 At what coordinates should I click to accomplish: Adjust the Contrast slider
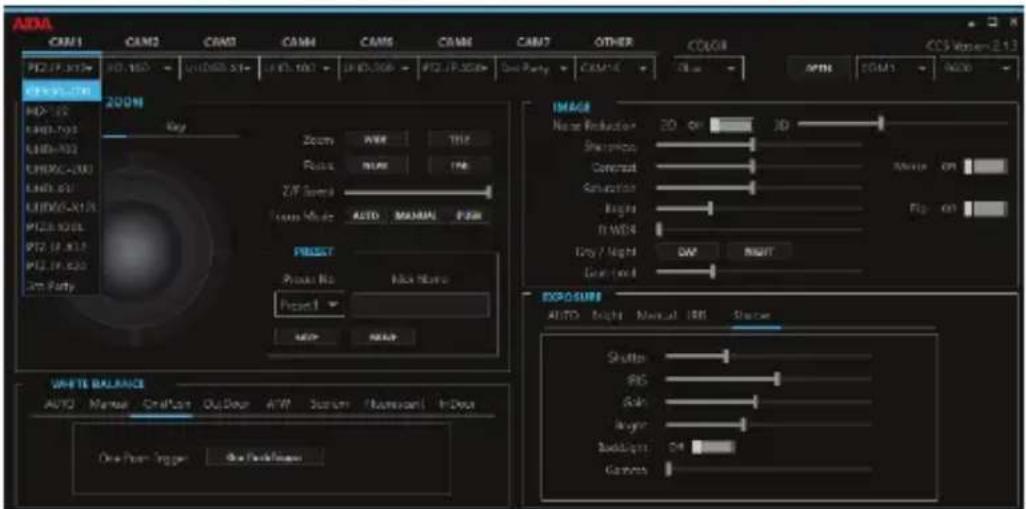(x=759, y=166)
